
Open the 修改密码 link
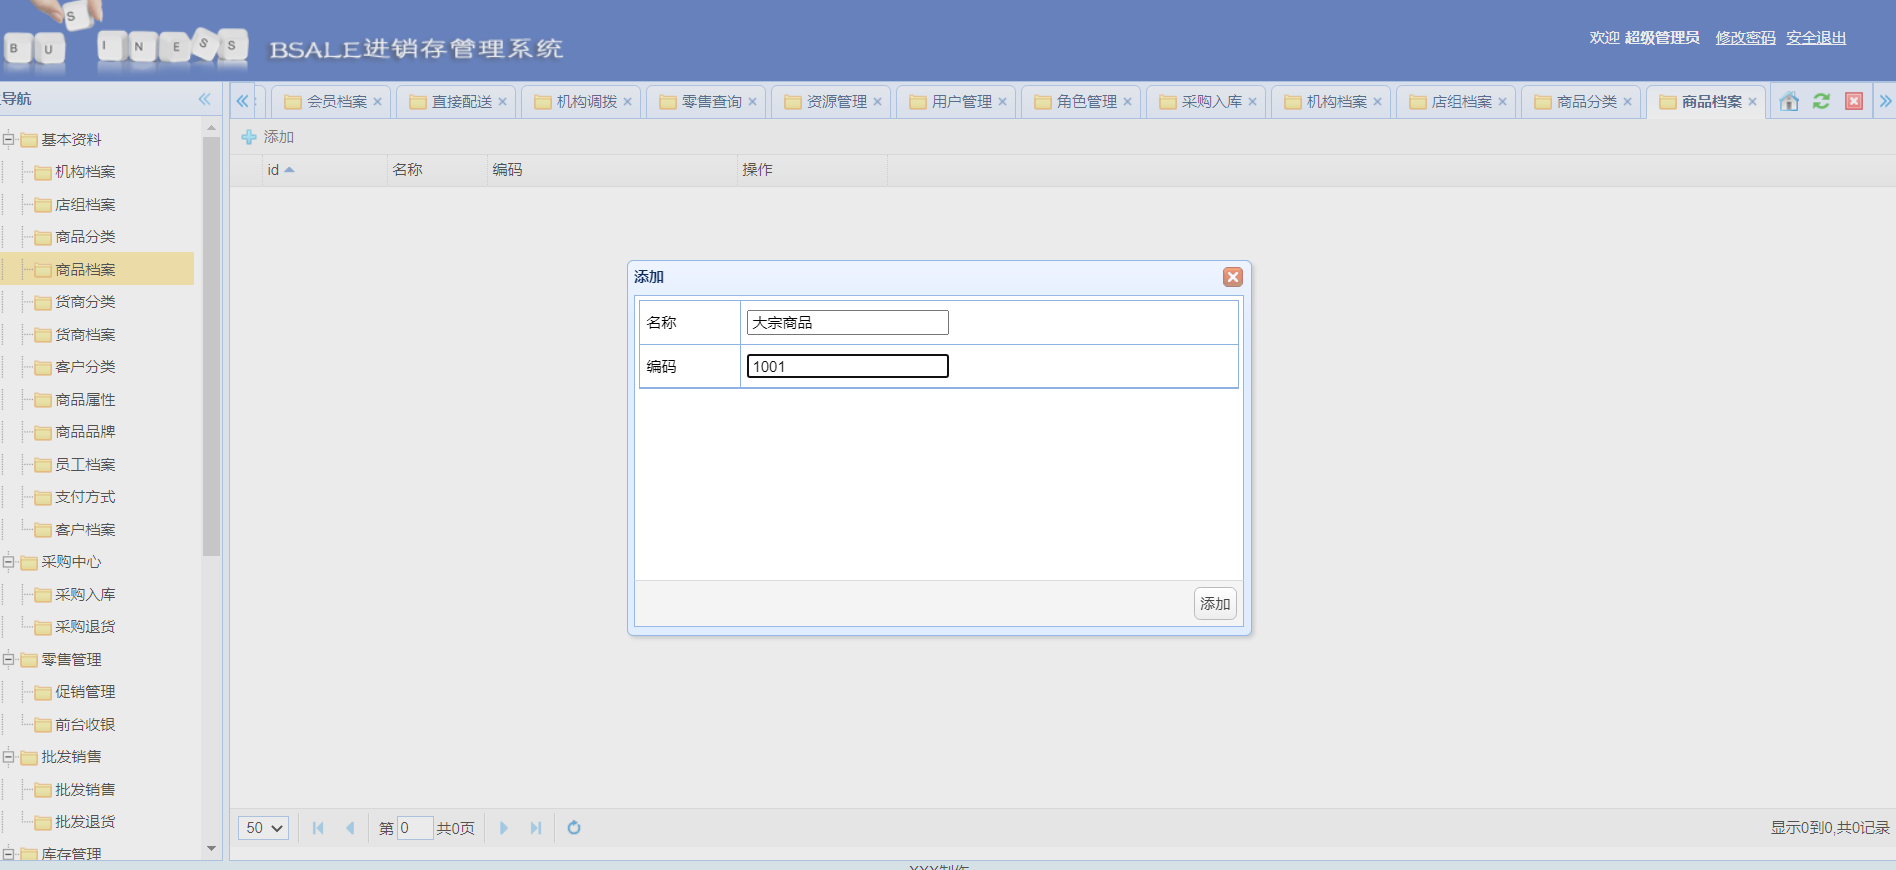(x=1745, y=38)
